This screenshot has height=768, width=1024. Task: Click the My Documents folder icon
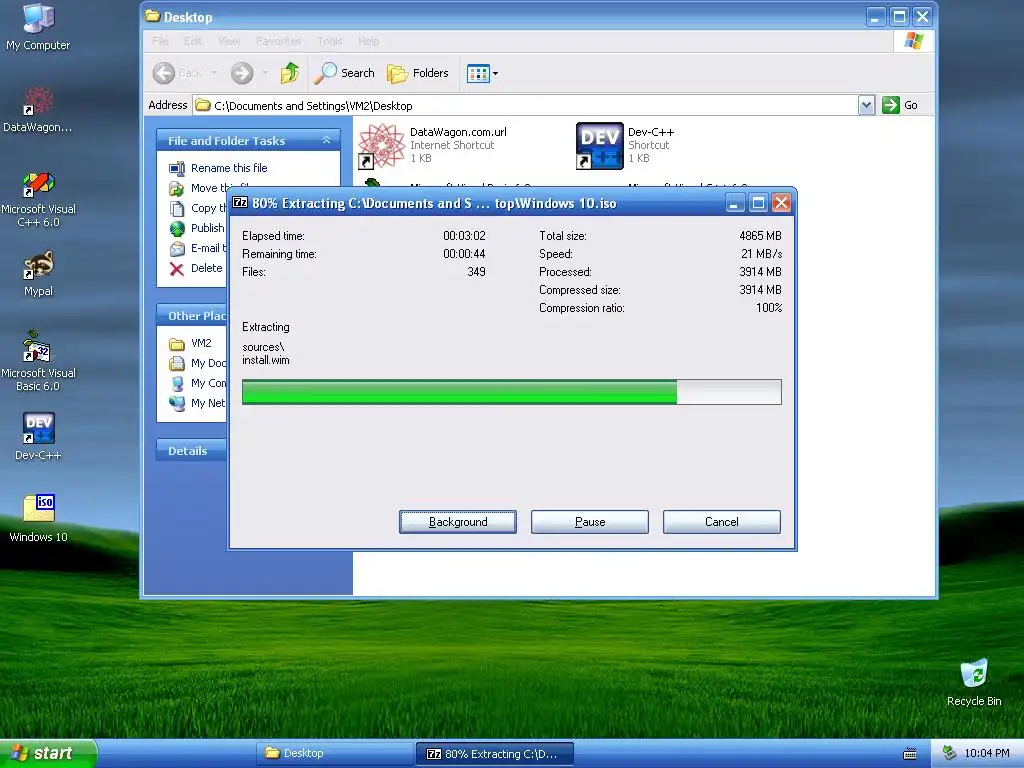177,364
